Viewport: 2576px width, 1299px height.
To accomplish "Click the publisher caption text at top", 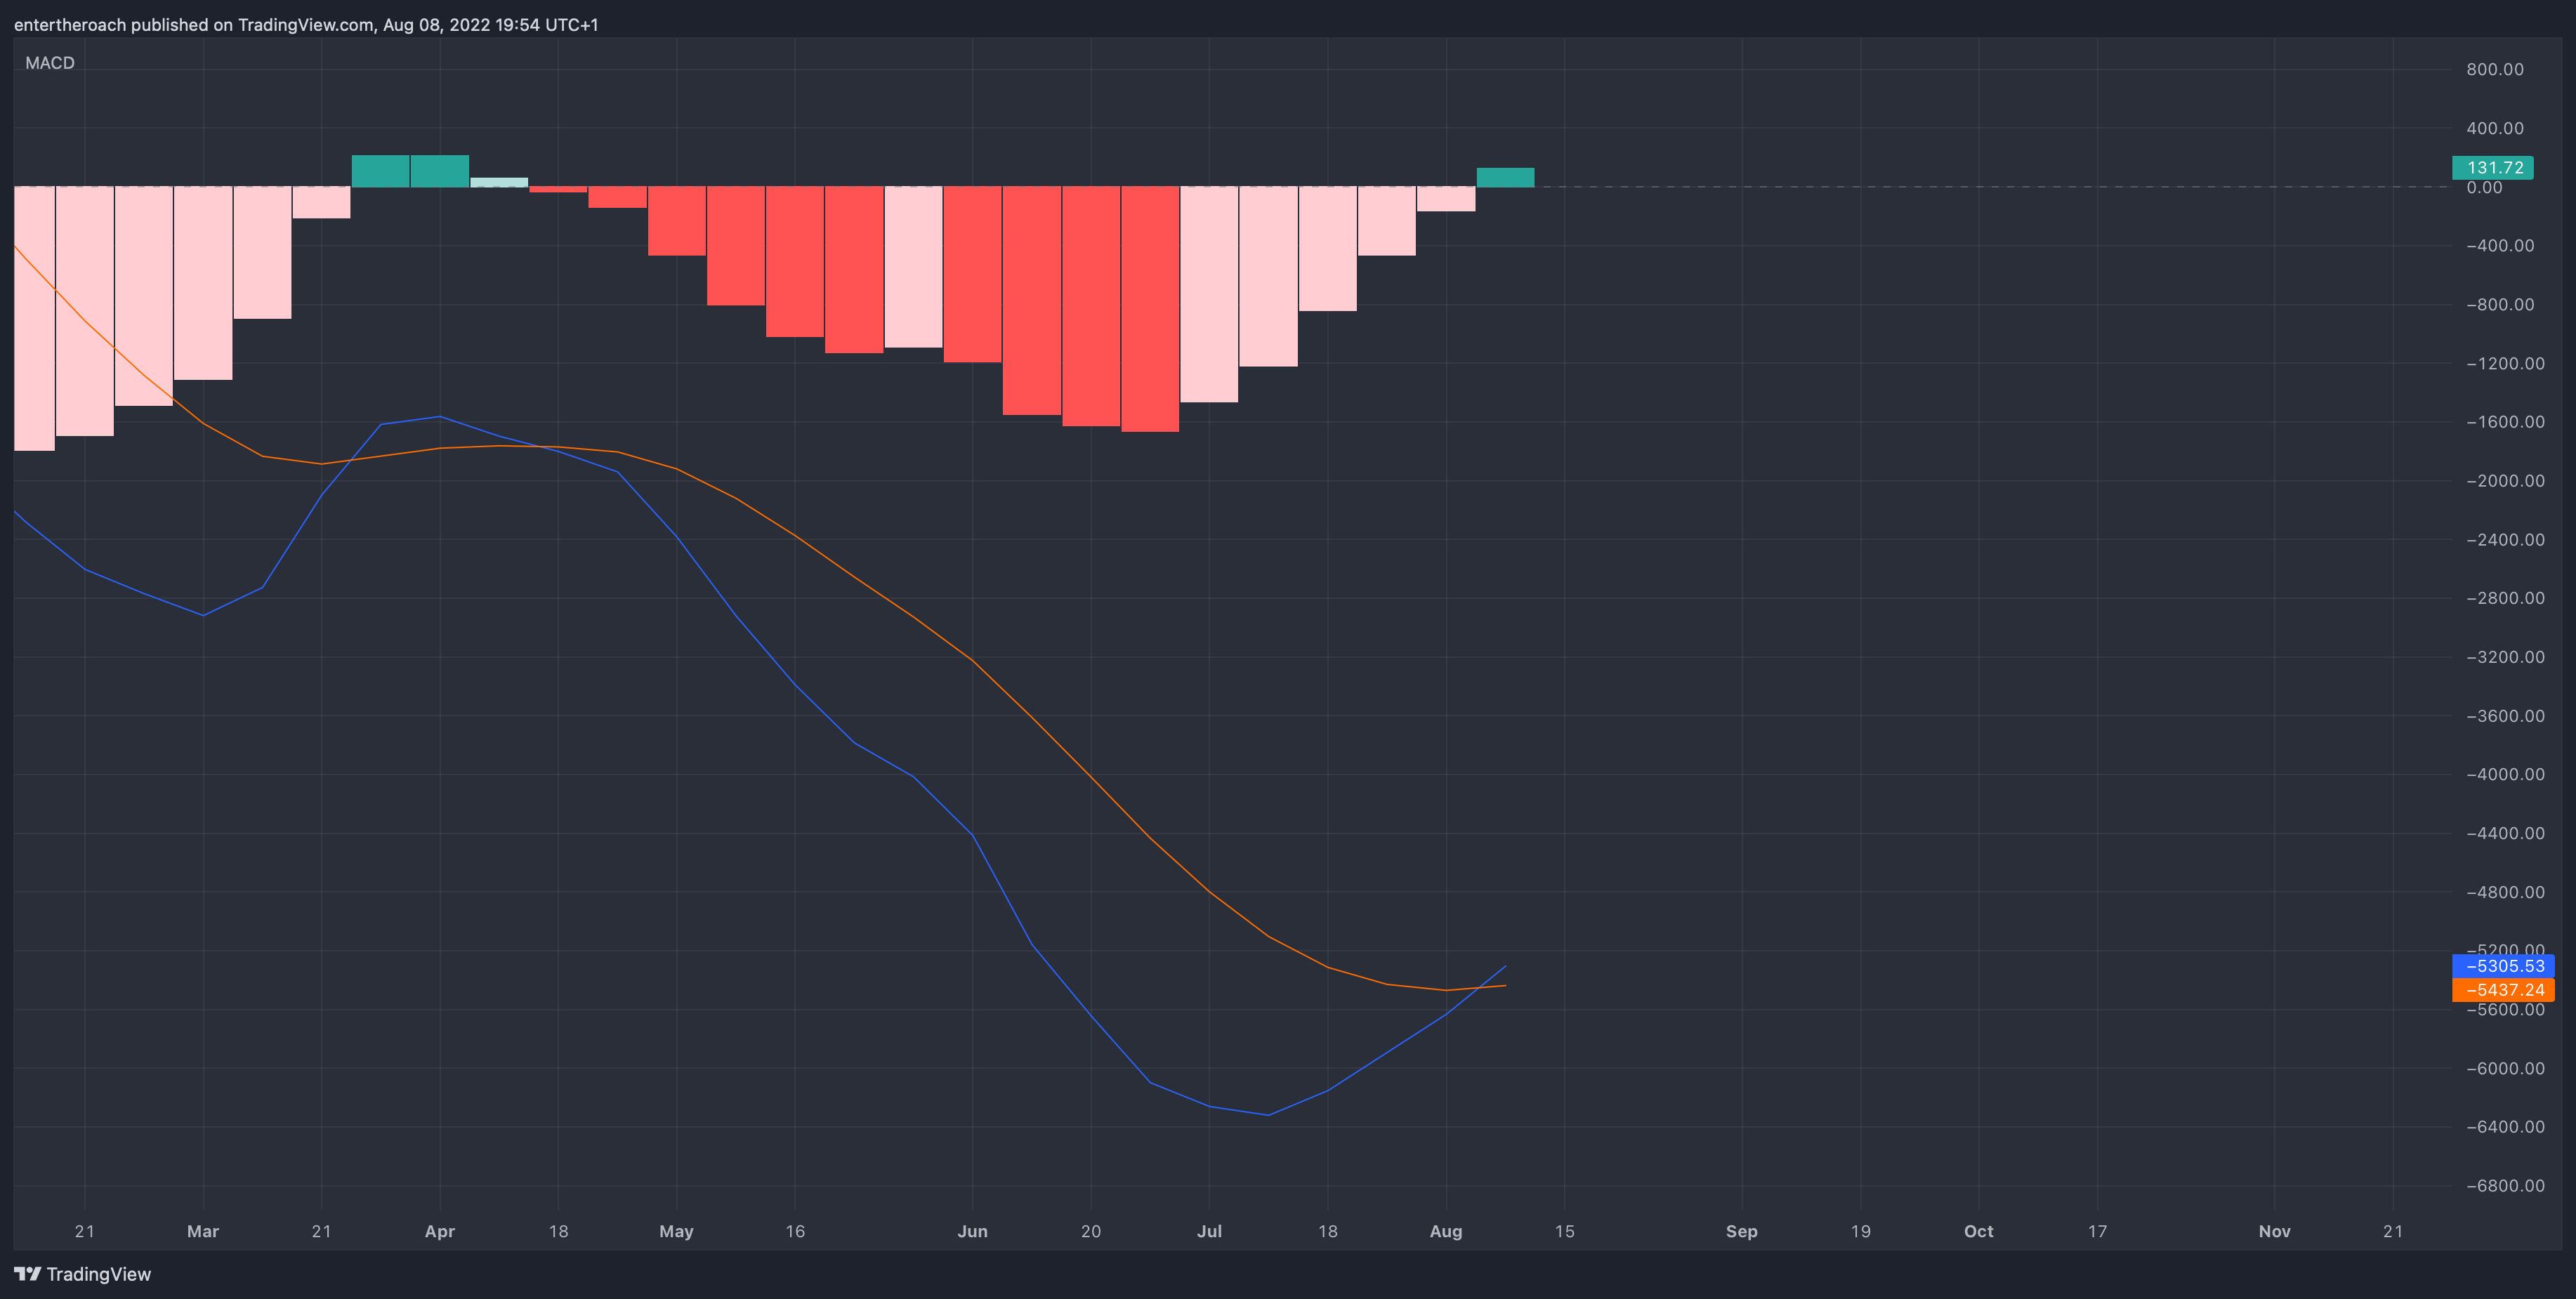I will (x=306, y=24).
